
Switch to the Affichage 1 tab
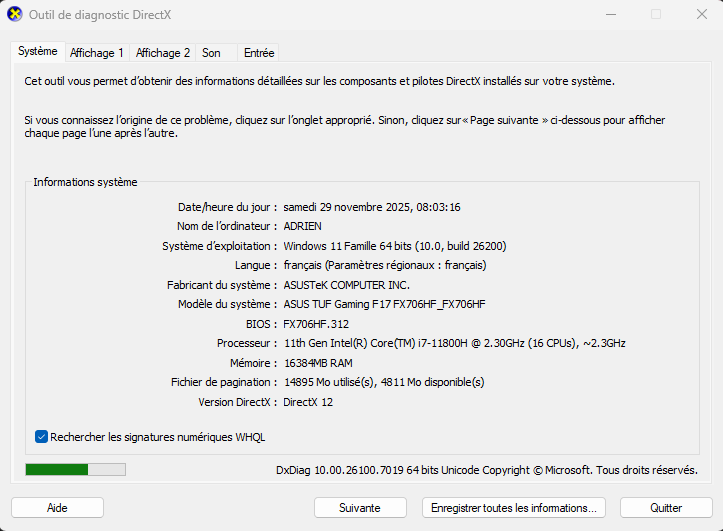tap(97, 53)
